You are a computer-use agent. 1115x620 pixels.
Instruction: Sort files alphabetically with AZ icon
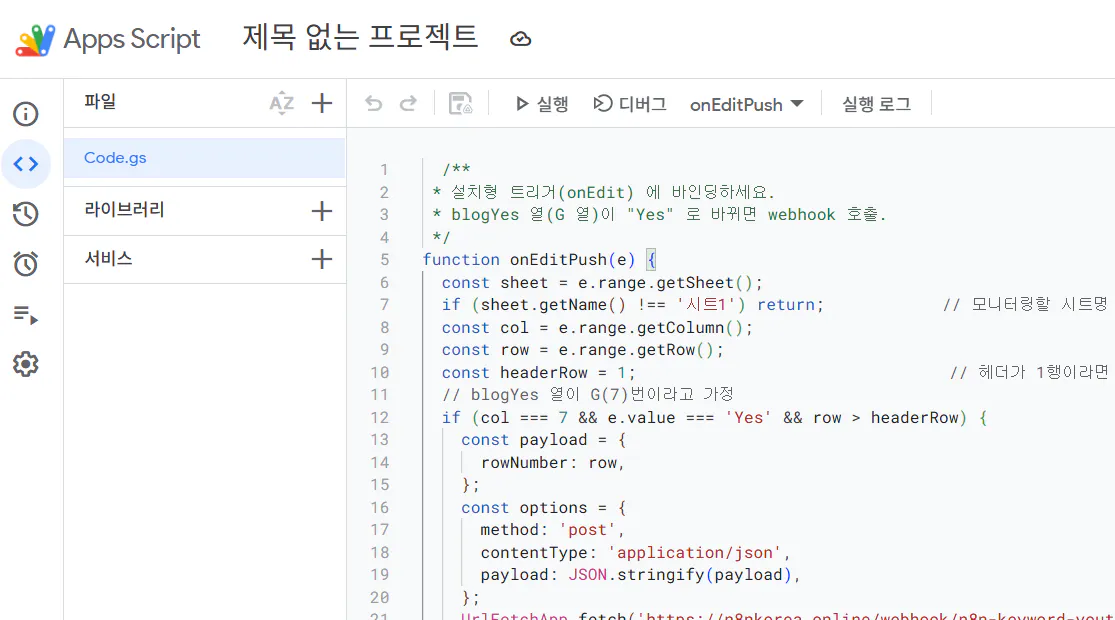coord(282,104)
